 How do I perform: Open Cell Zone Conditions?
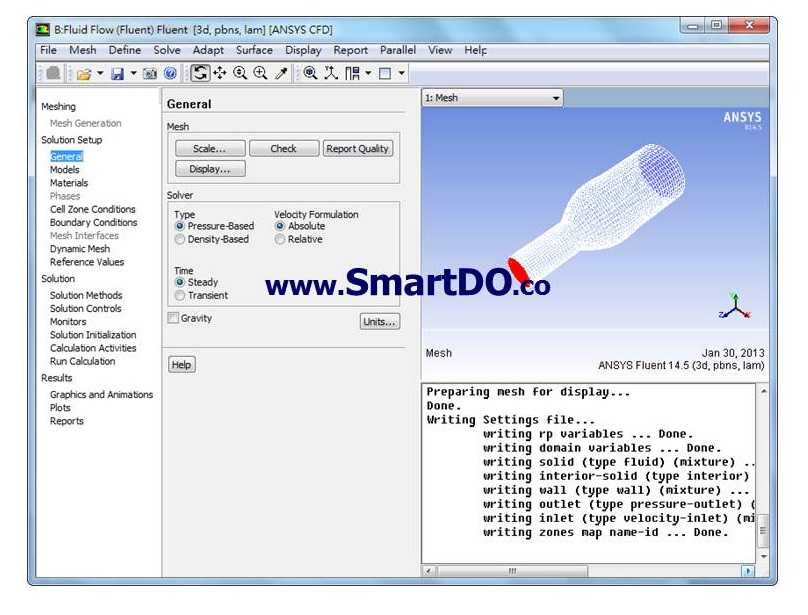[x=93, y=209]
